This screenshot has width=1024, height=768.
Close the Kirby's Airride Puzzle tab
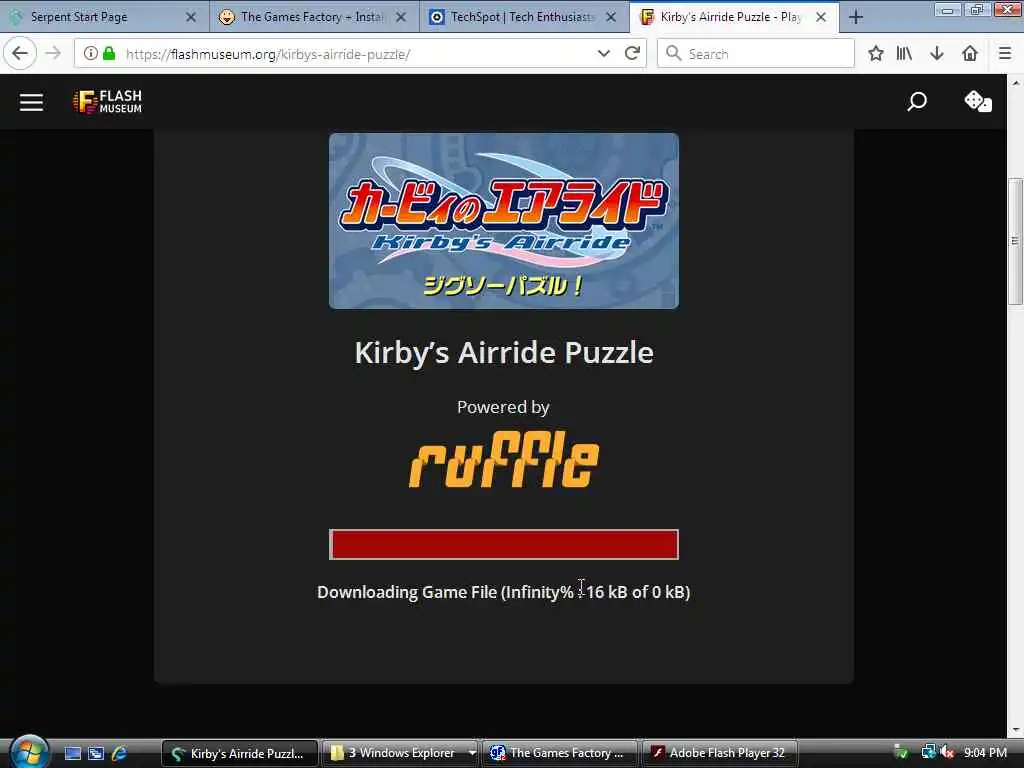[x=821, y=17]
